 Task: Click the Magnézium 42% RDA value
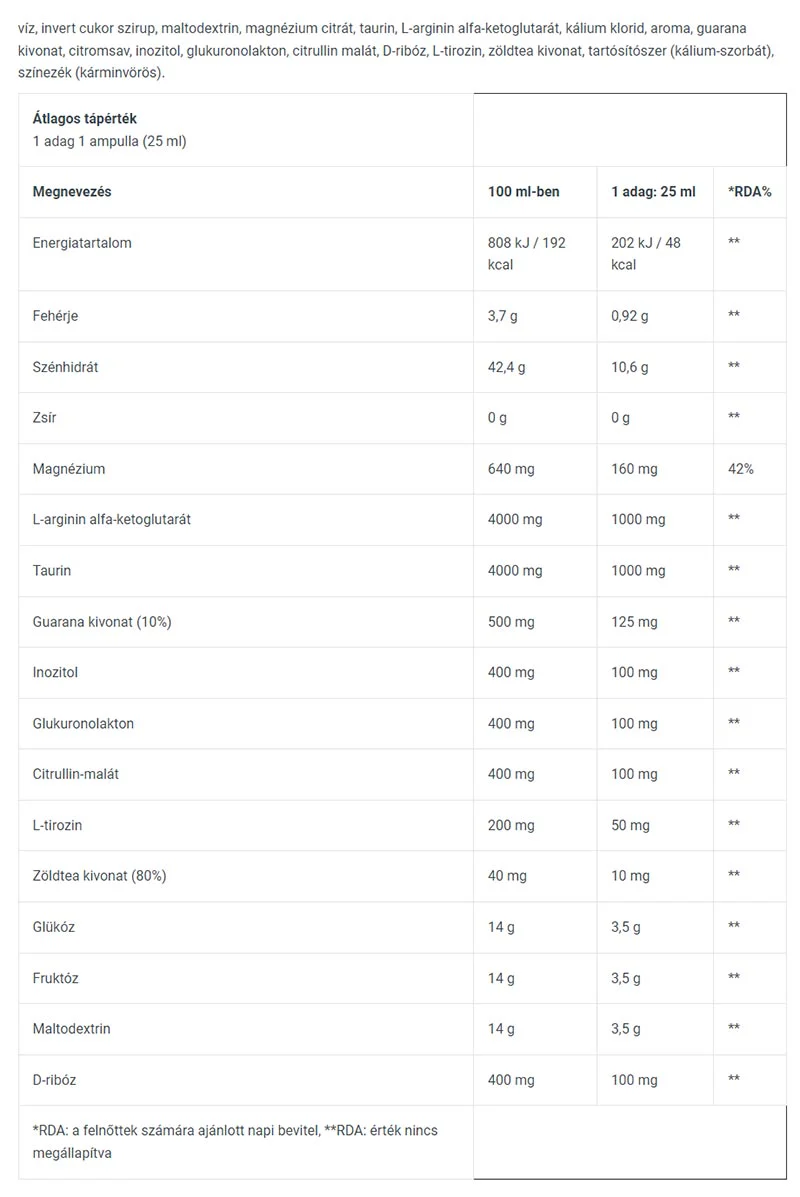coord(740,469)
